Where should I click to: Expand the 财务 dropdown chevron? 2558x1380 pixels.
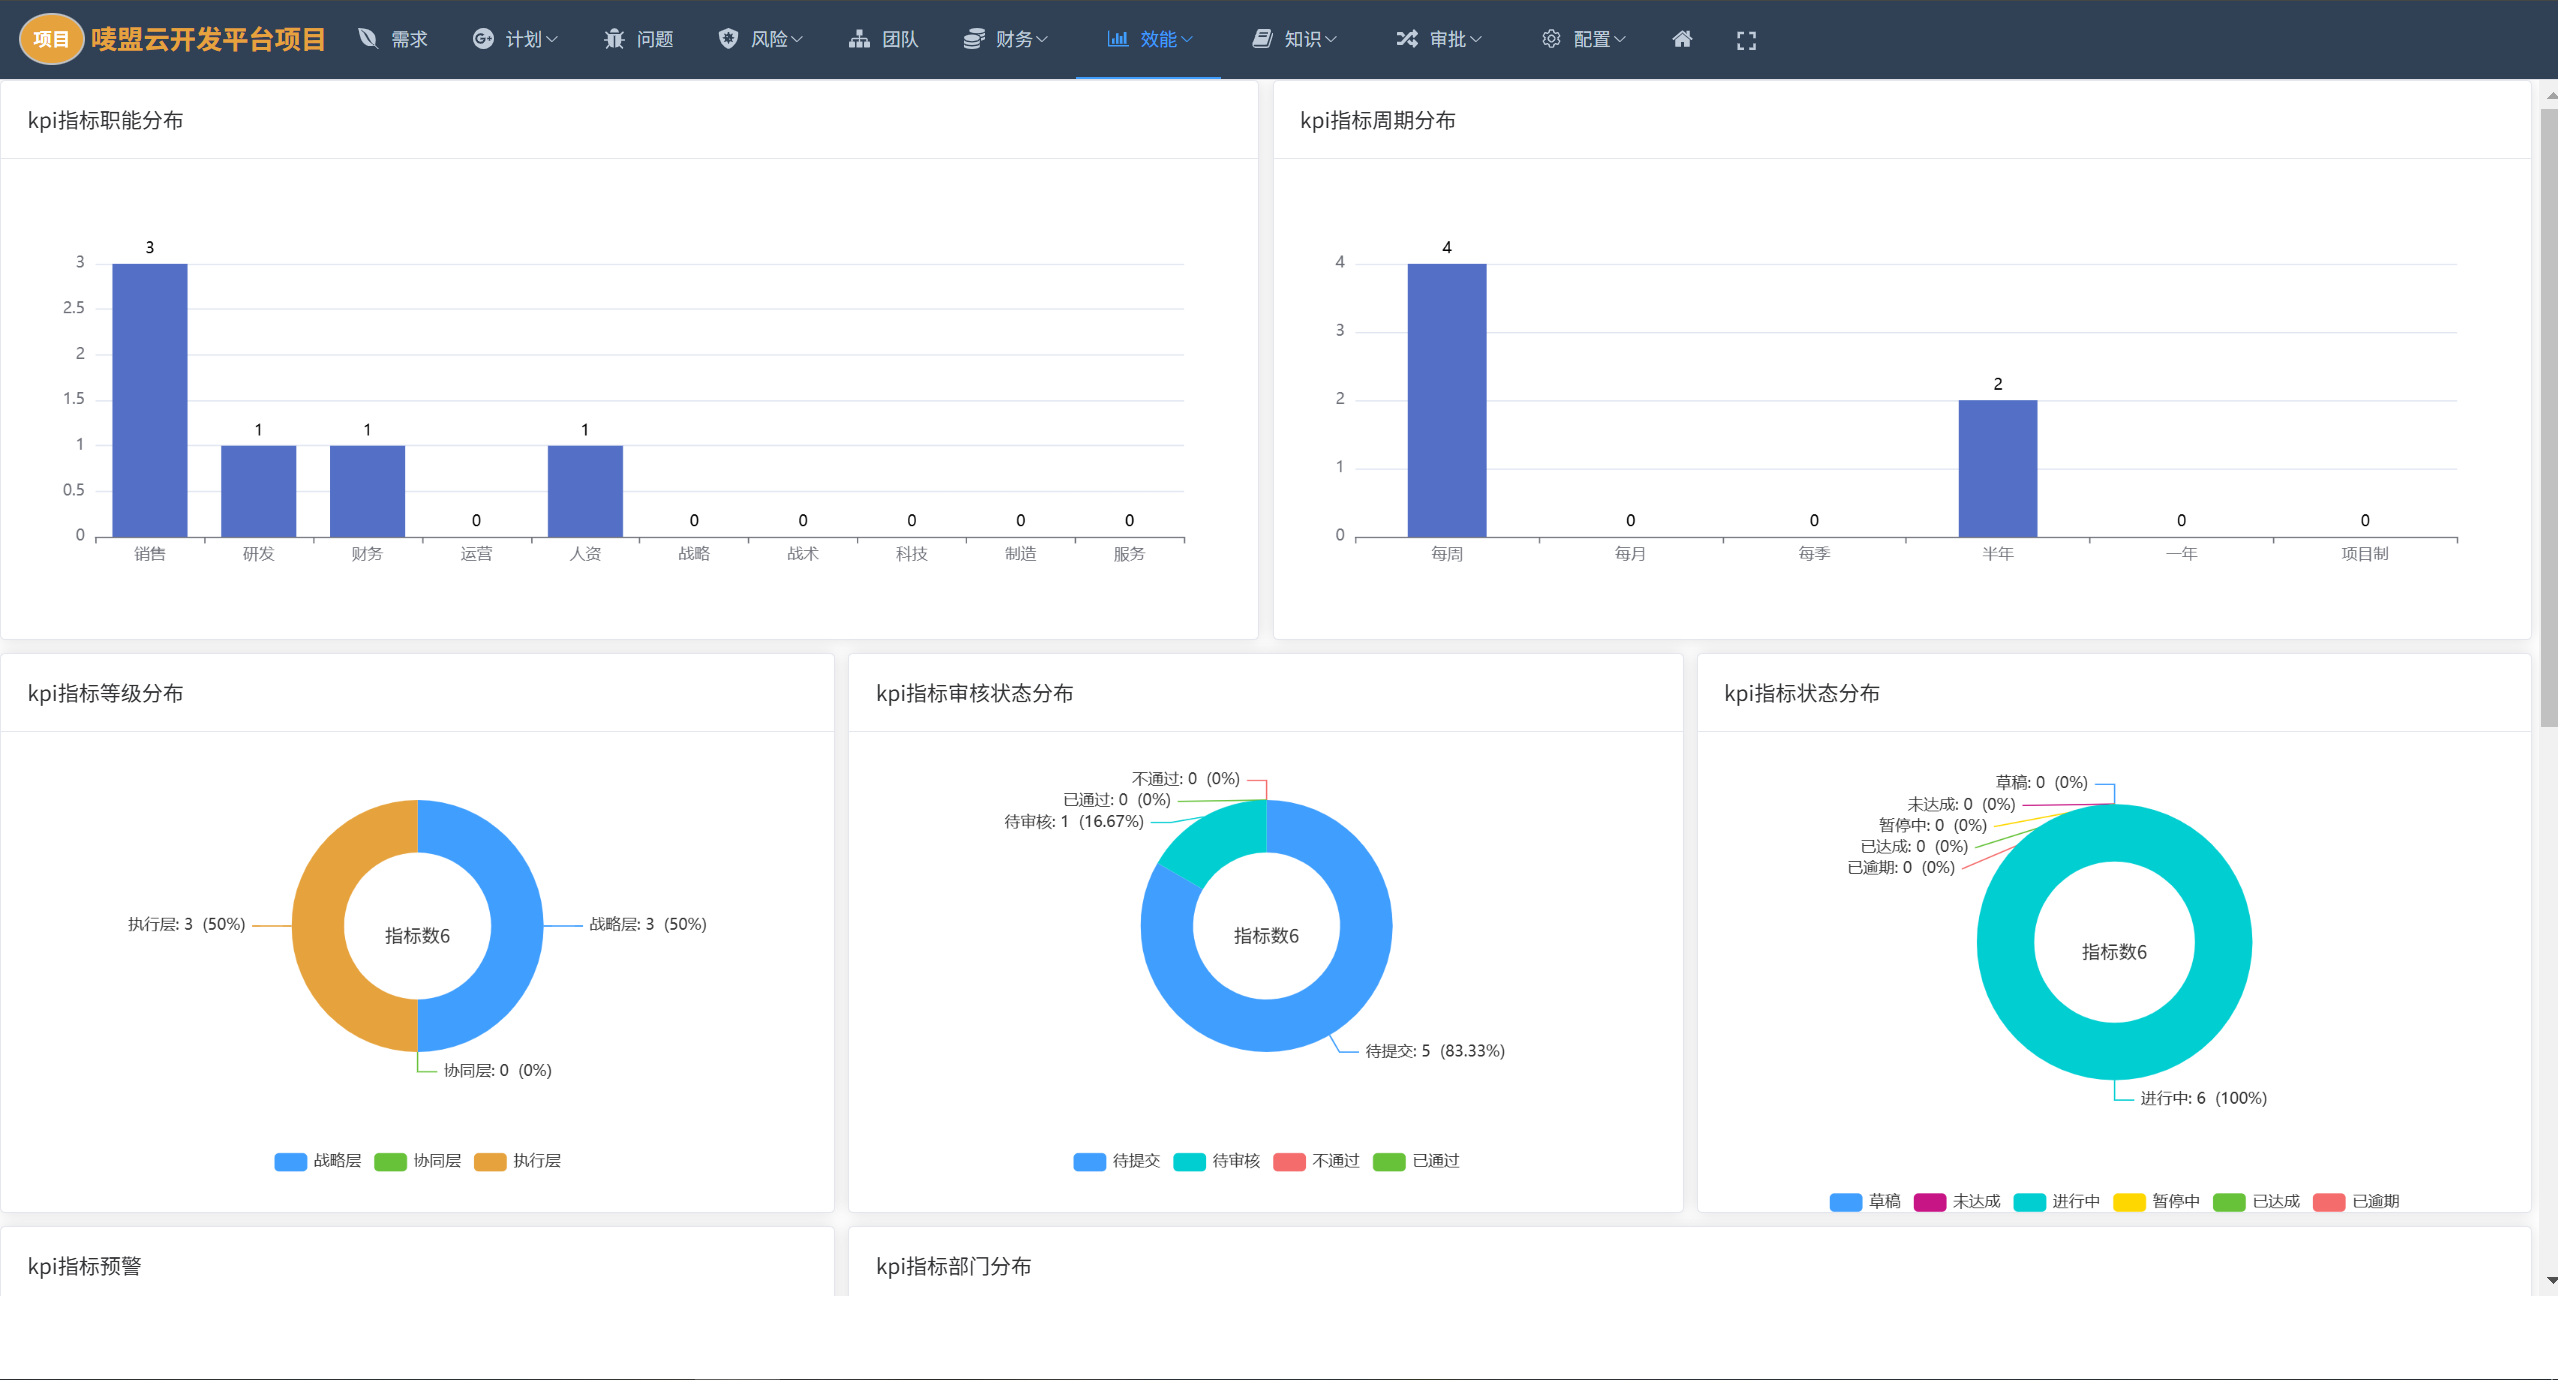point(1042,39)
